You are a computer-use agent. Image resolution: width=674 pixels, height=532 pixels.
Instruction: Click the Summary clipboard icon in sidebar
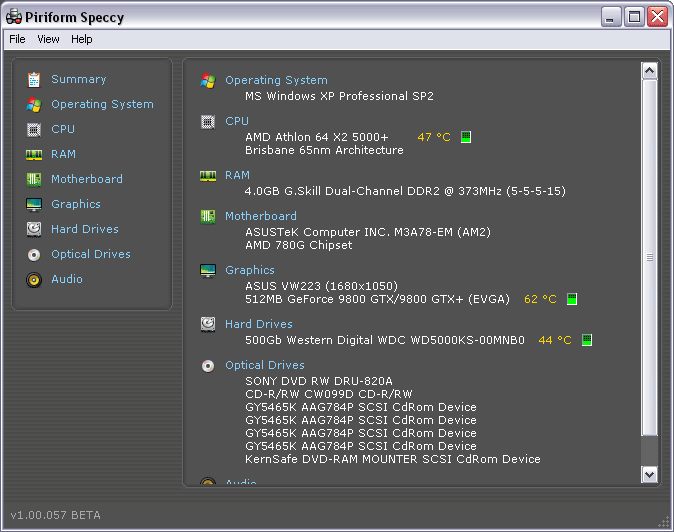pos(34,79)
